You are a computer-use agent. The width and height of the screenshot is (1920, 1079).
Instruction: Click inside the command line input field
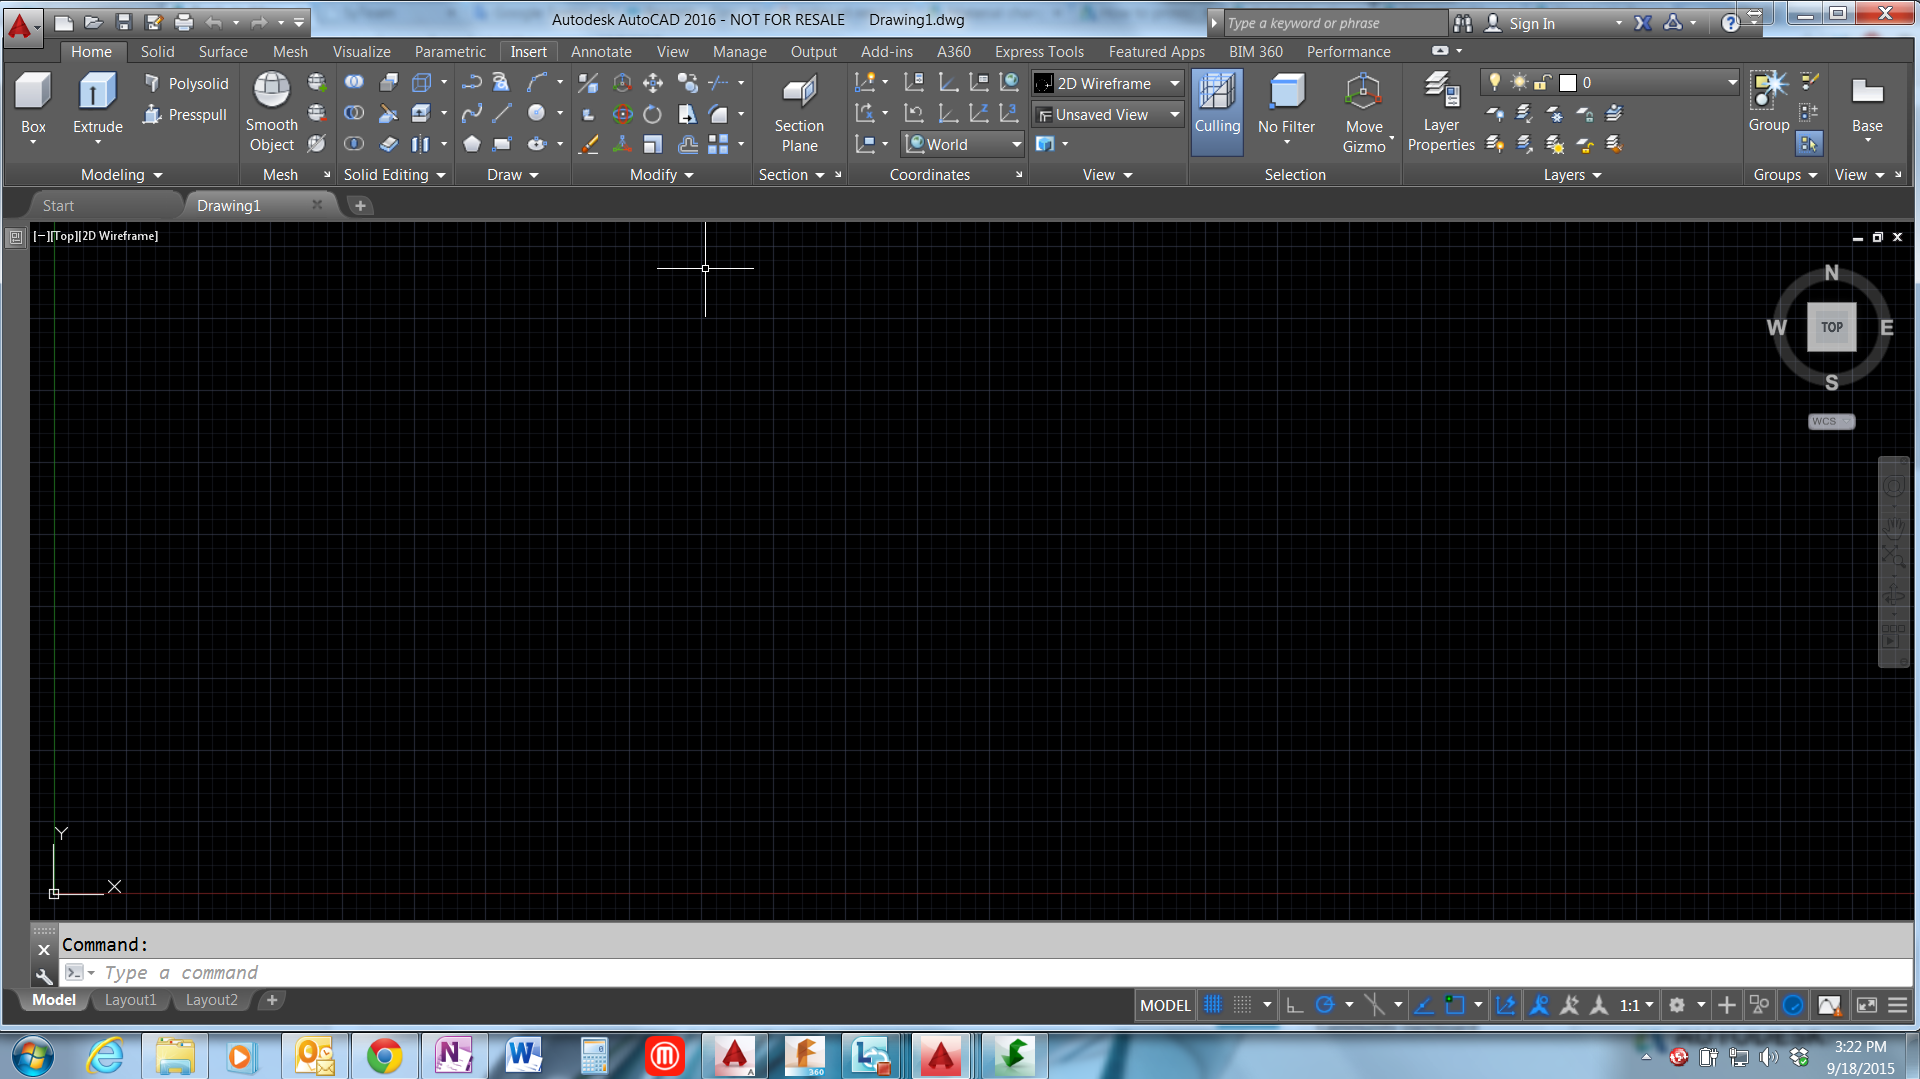[x=400, y=972]
